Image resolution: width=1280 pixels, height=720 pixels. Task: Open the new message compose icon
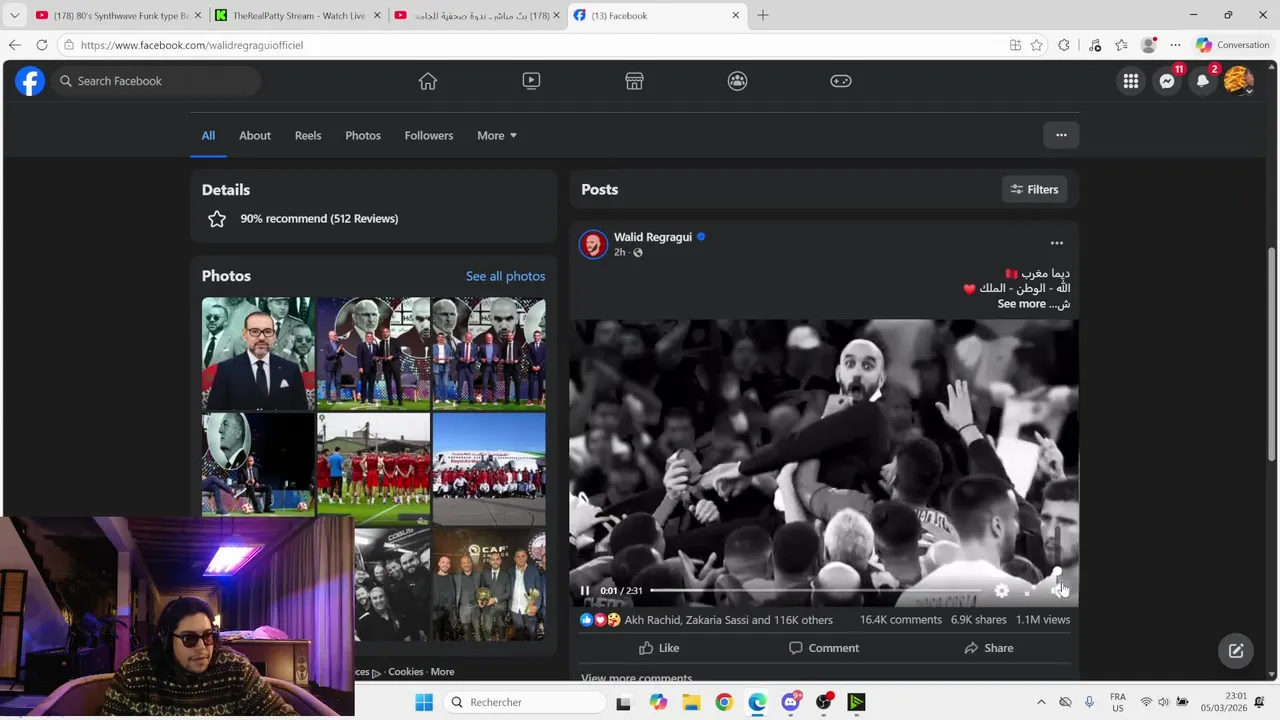coord(1236,651)
